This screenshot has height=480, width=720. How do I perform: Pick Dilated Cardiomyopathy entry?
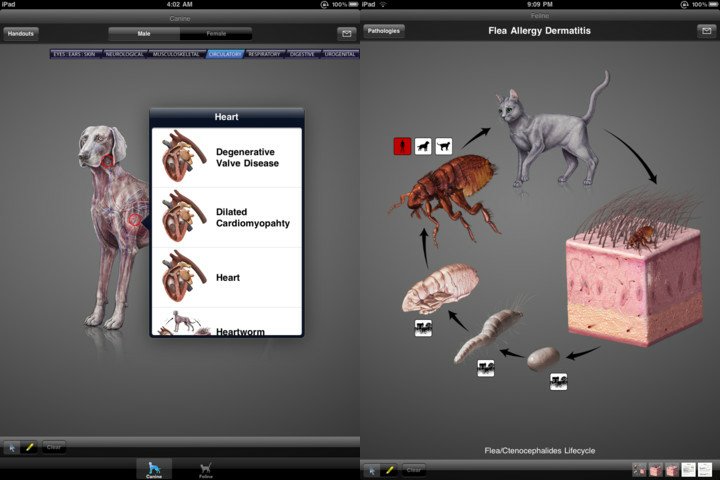click(x=226, y=217)
